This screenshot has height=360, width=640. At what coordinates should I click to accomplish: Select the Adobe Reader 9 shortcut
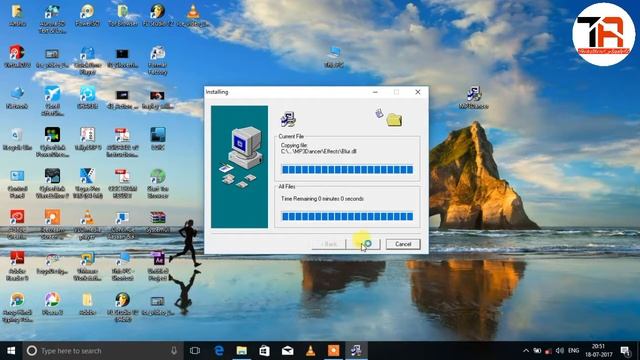click(x=17, y=266)
